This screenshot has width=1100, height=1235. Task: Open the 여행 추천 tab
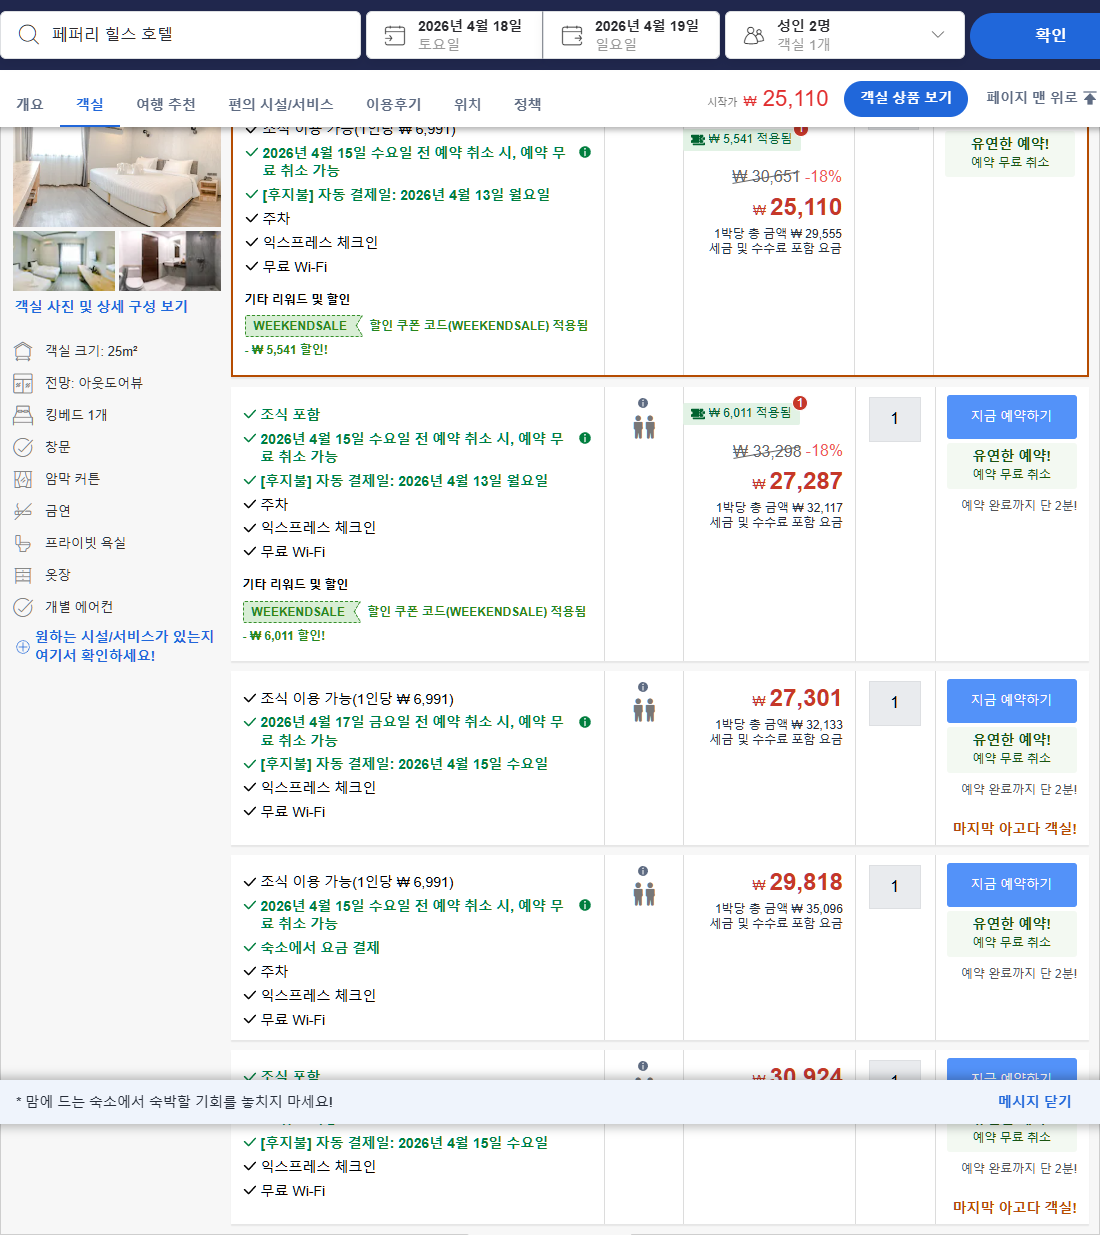166,104
